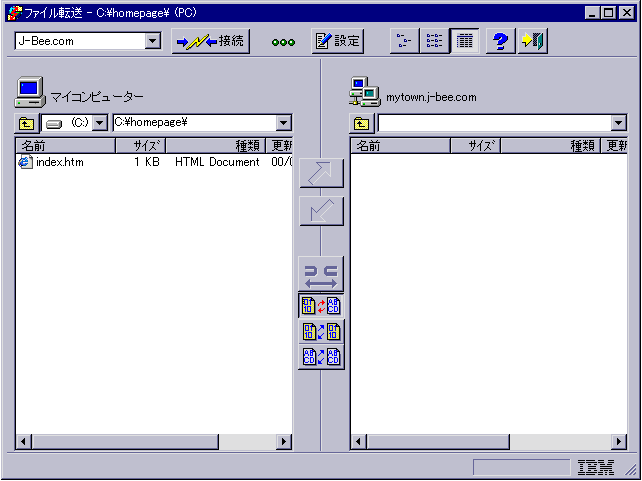Sort local list by 名前 column

[66, 146]
